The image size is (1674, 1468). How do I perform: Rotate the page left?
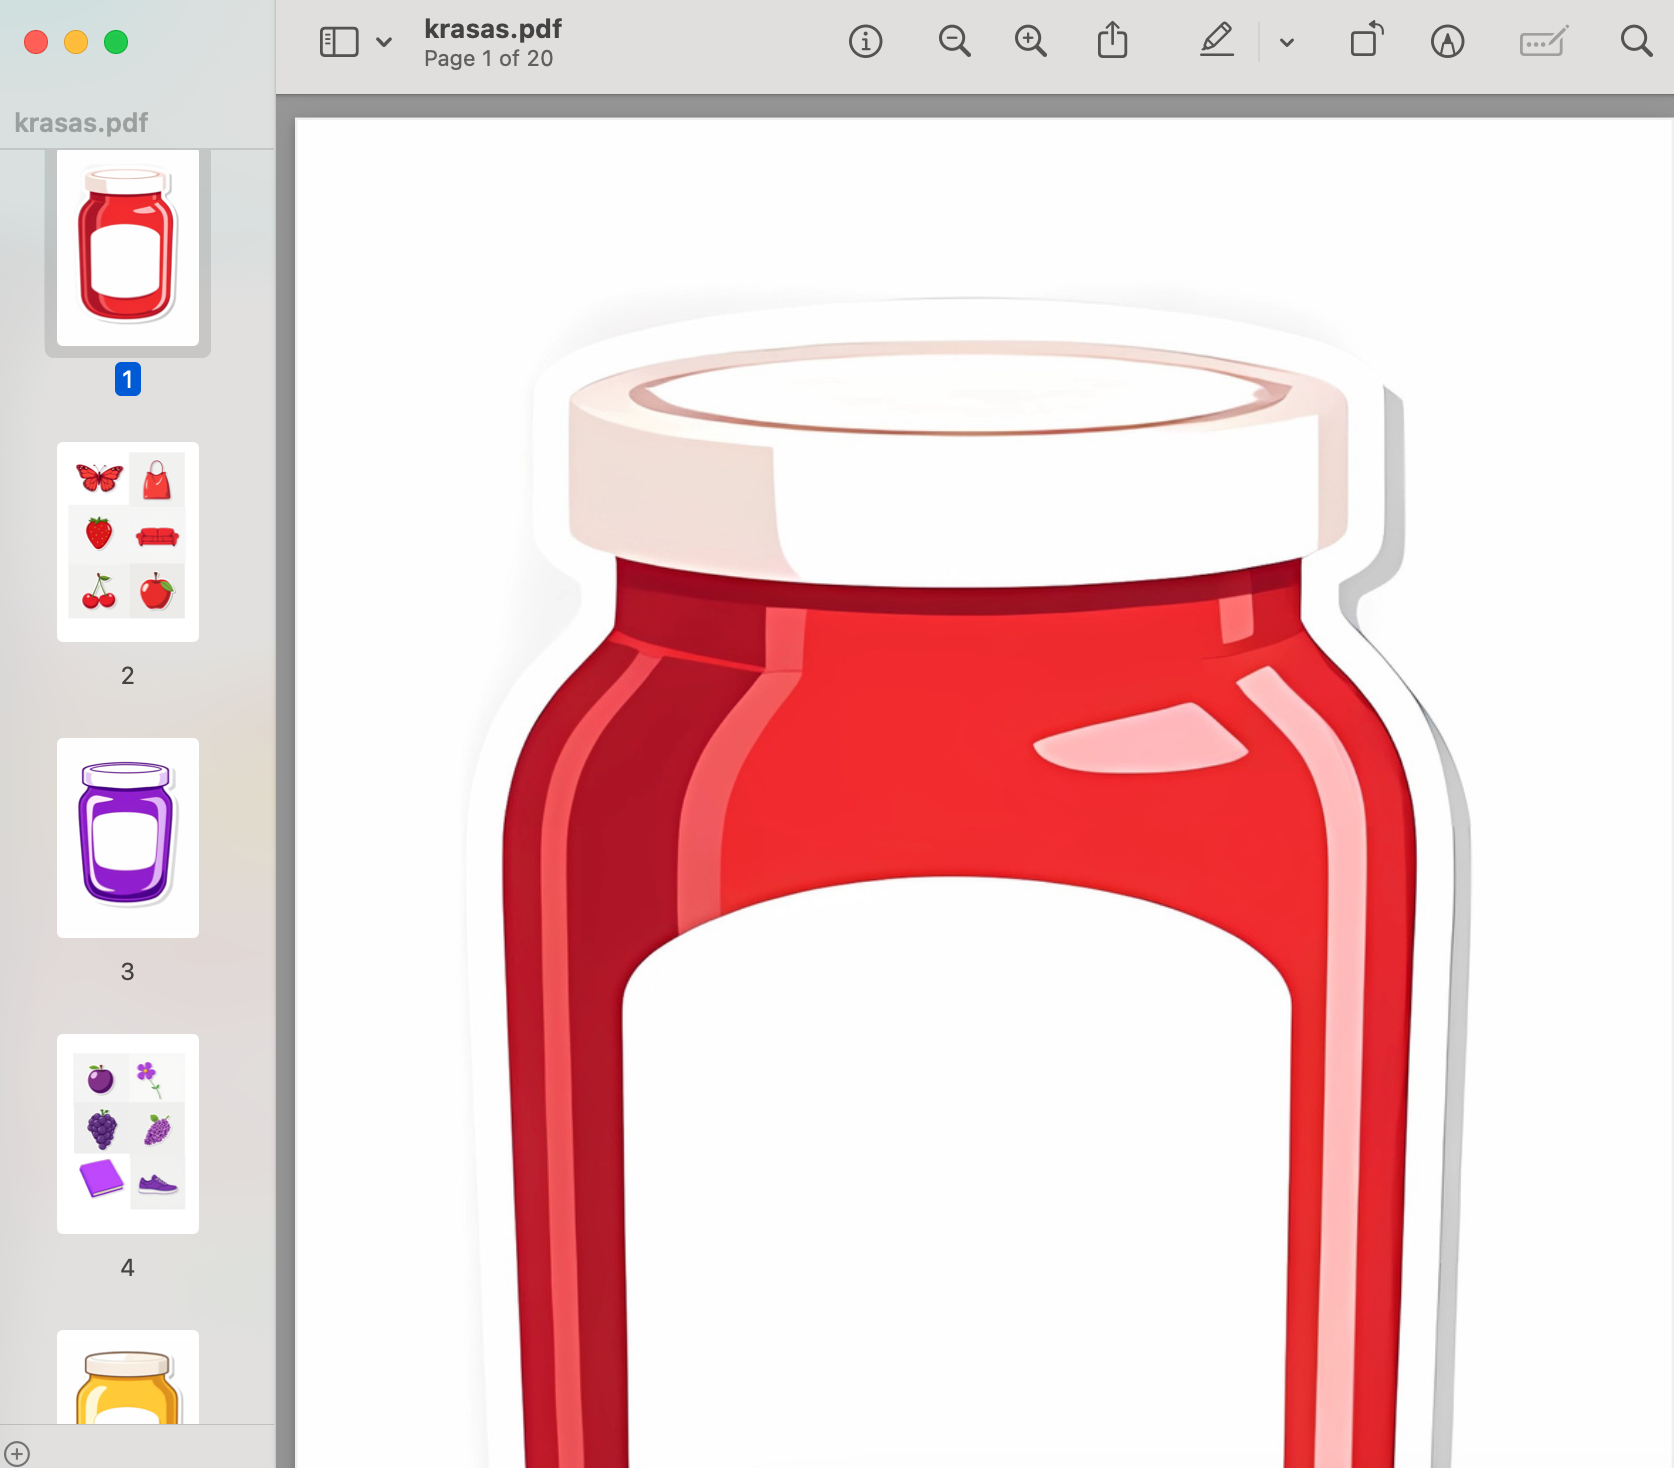tap(1367, 41)
